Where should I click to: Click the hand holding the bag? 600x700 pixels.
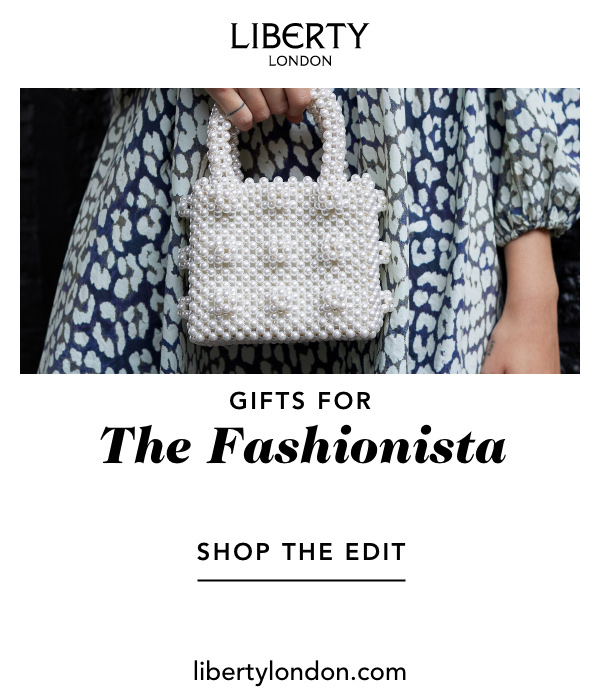[259, 105]
